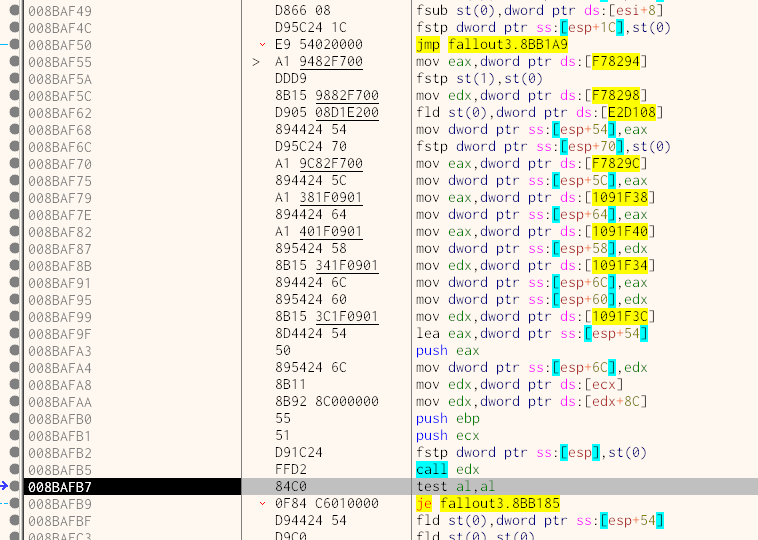758x540 pixels.
Task: Click the push eax instruction
Action: 448,350
